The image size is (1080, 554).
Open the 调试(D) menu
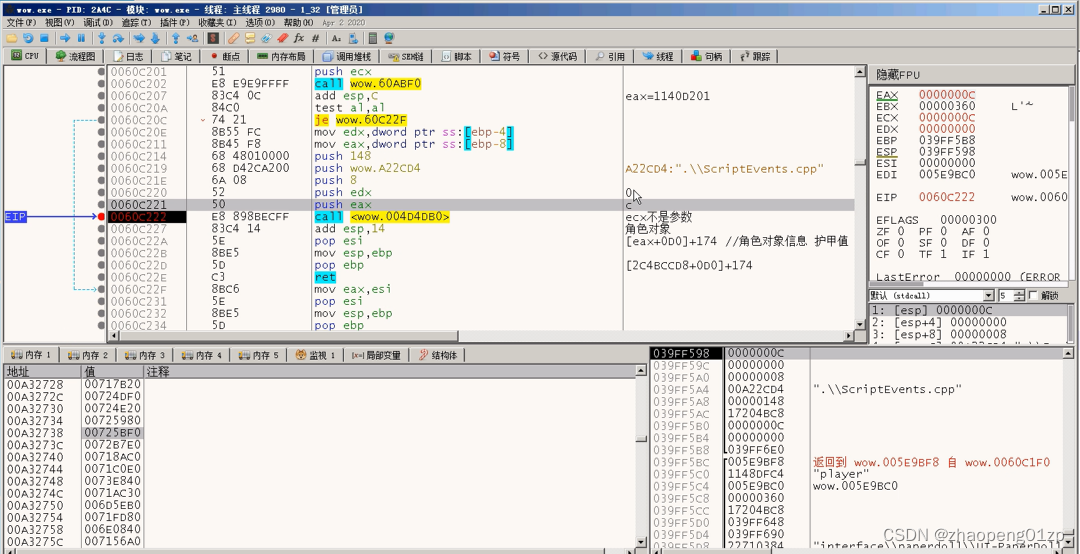click(x=98, y=23)
